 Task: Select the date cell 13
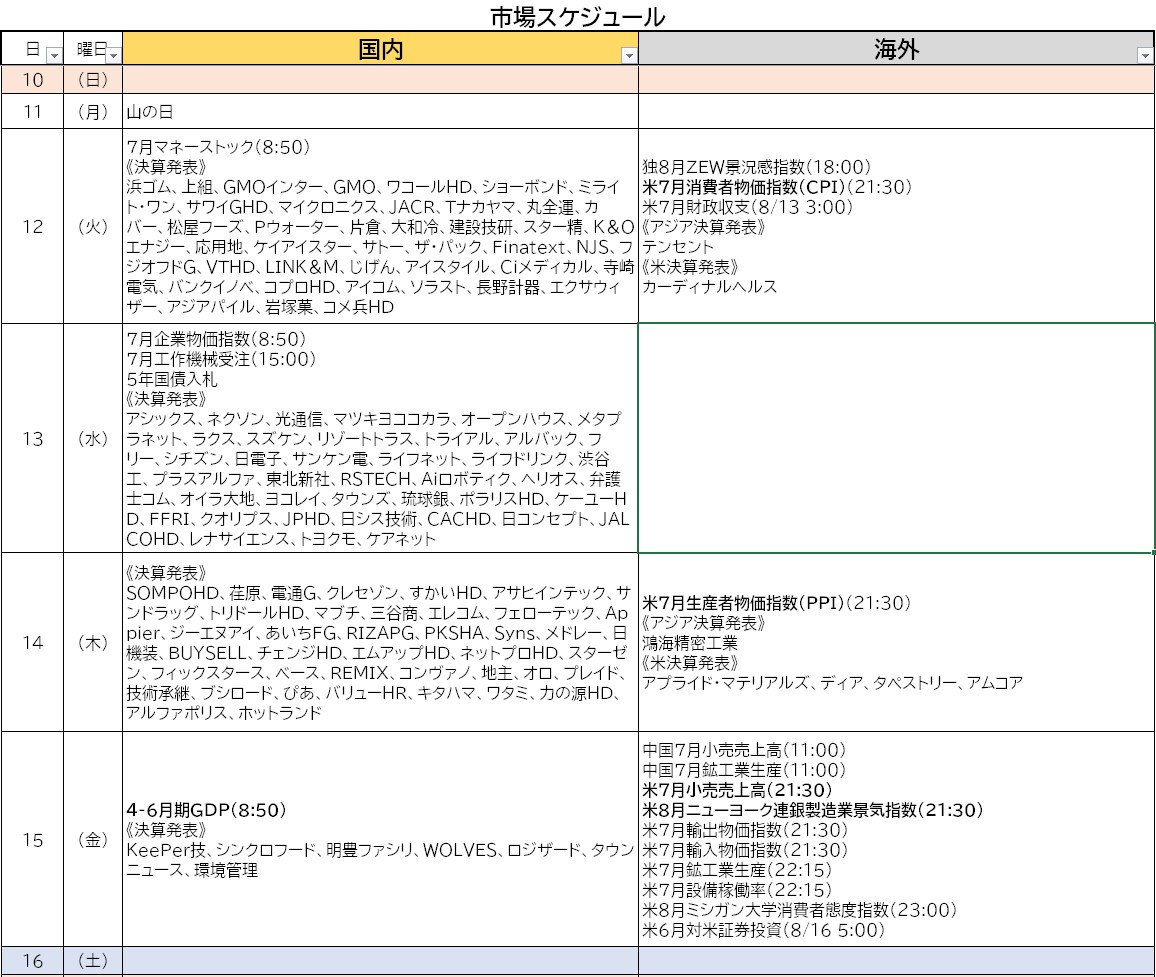32,439
